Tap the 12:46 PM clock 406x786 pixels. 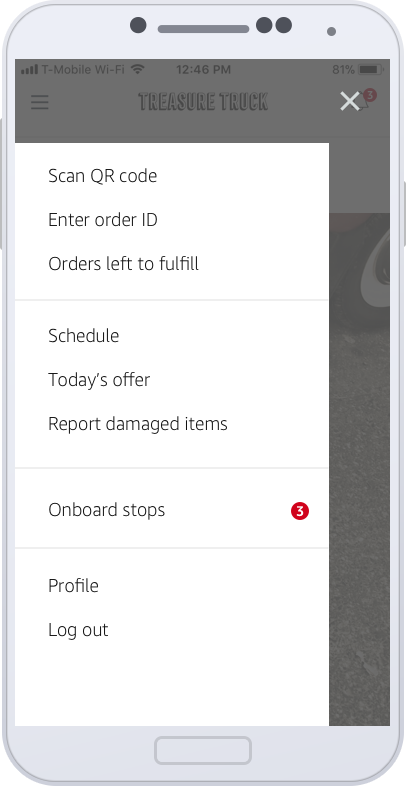(203, 69)
